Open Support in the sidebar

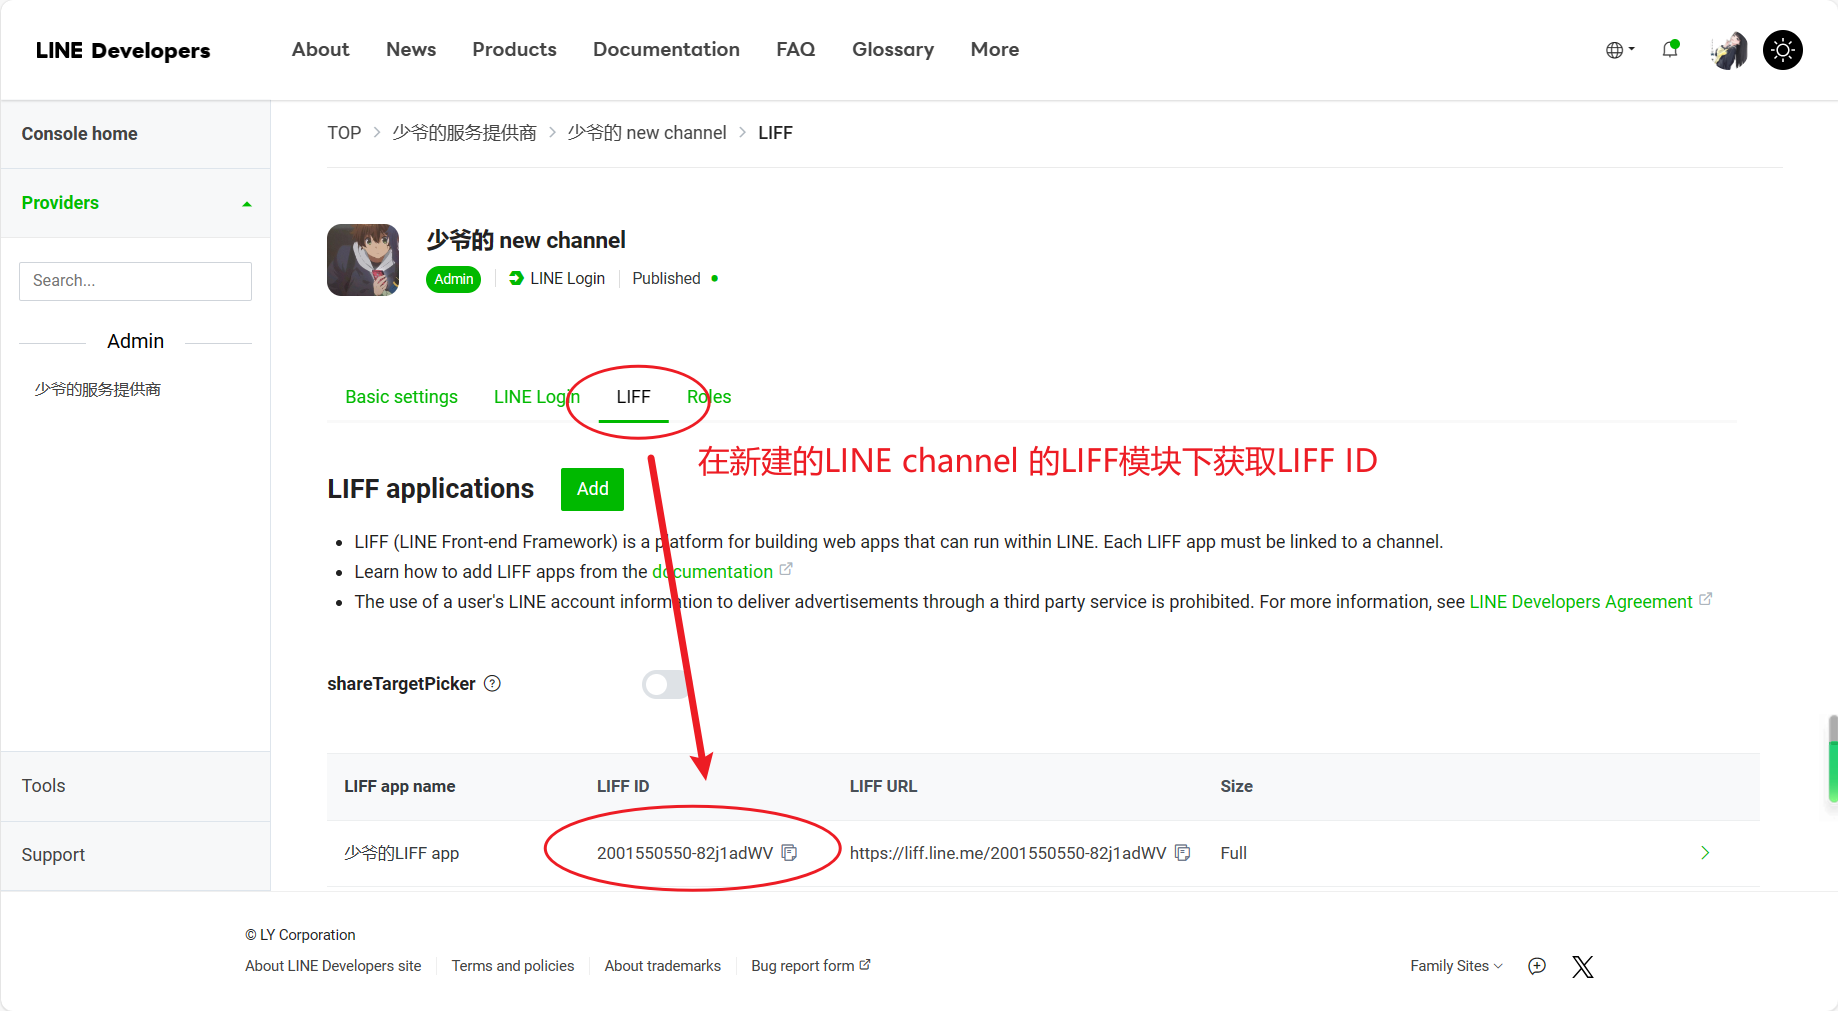[x=135, y=855]
